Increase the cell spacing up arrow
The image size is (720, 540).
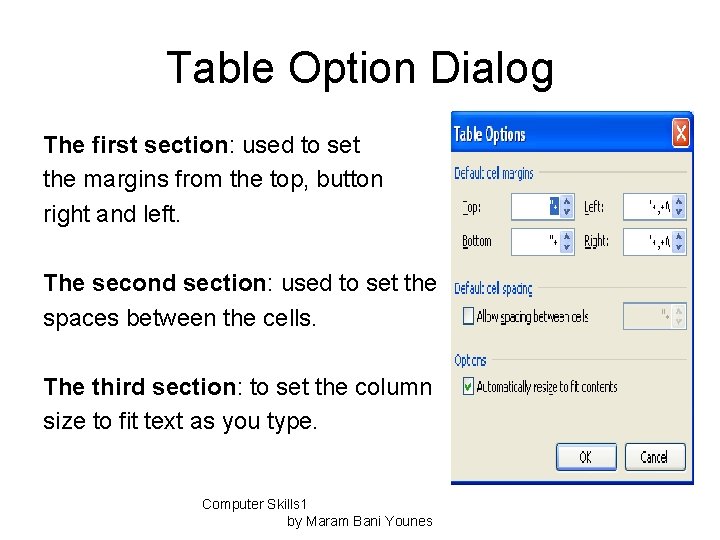(x=679, y=311)
